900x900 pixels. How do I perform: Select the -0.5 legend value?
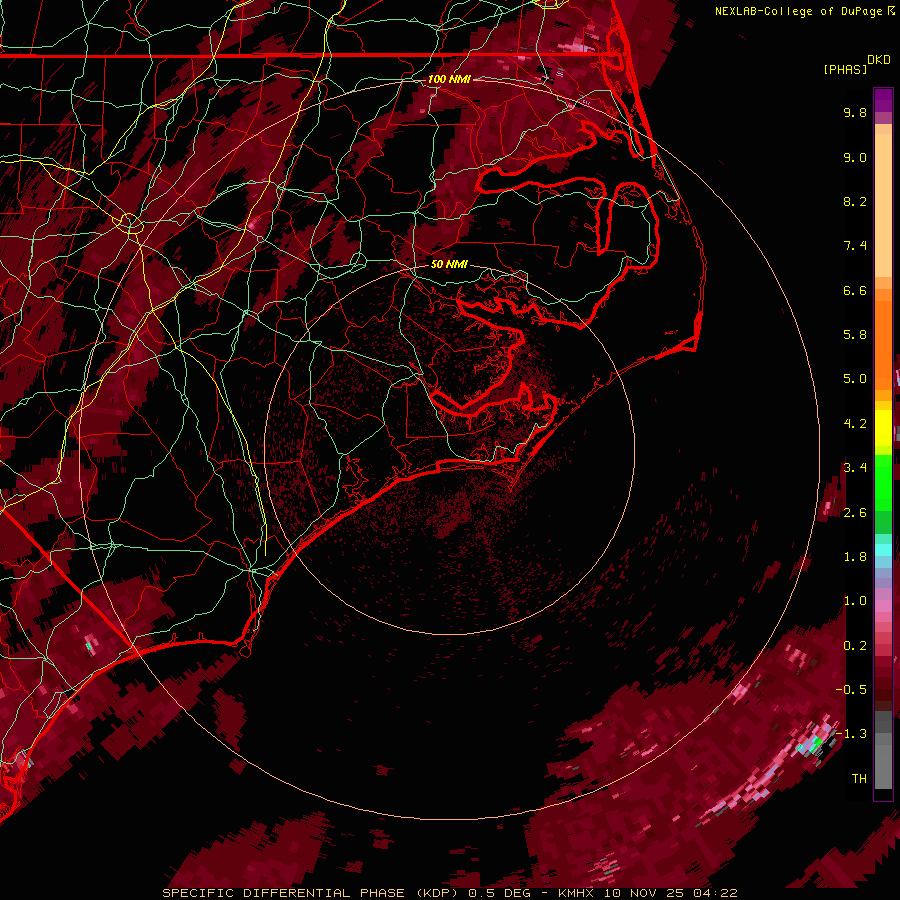pos(851,690)
